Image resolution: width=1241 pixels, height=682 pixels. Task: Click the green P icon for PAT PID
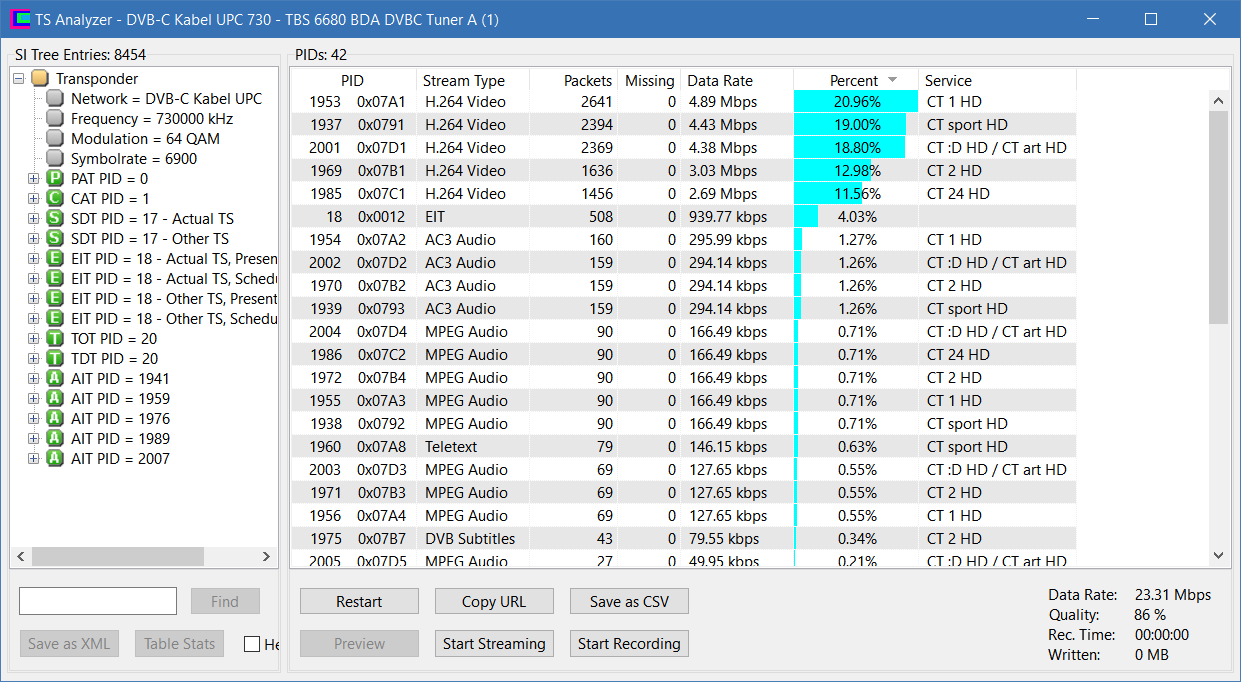(55, 179)
